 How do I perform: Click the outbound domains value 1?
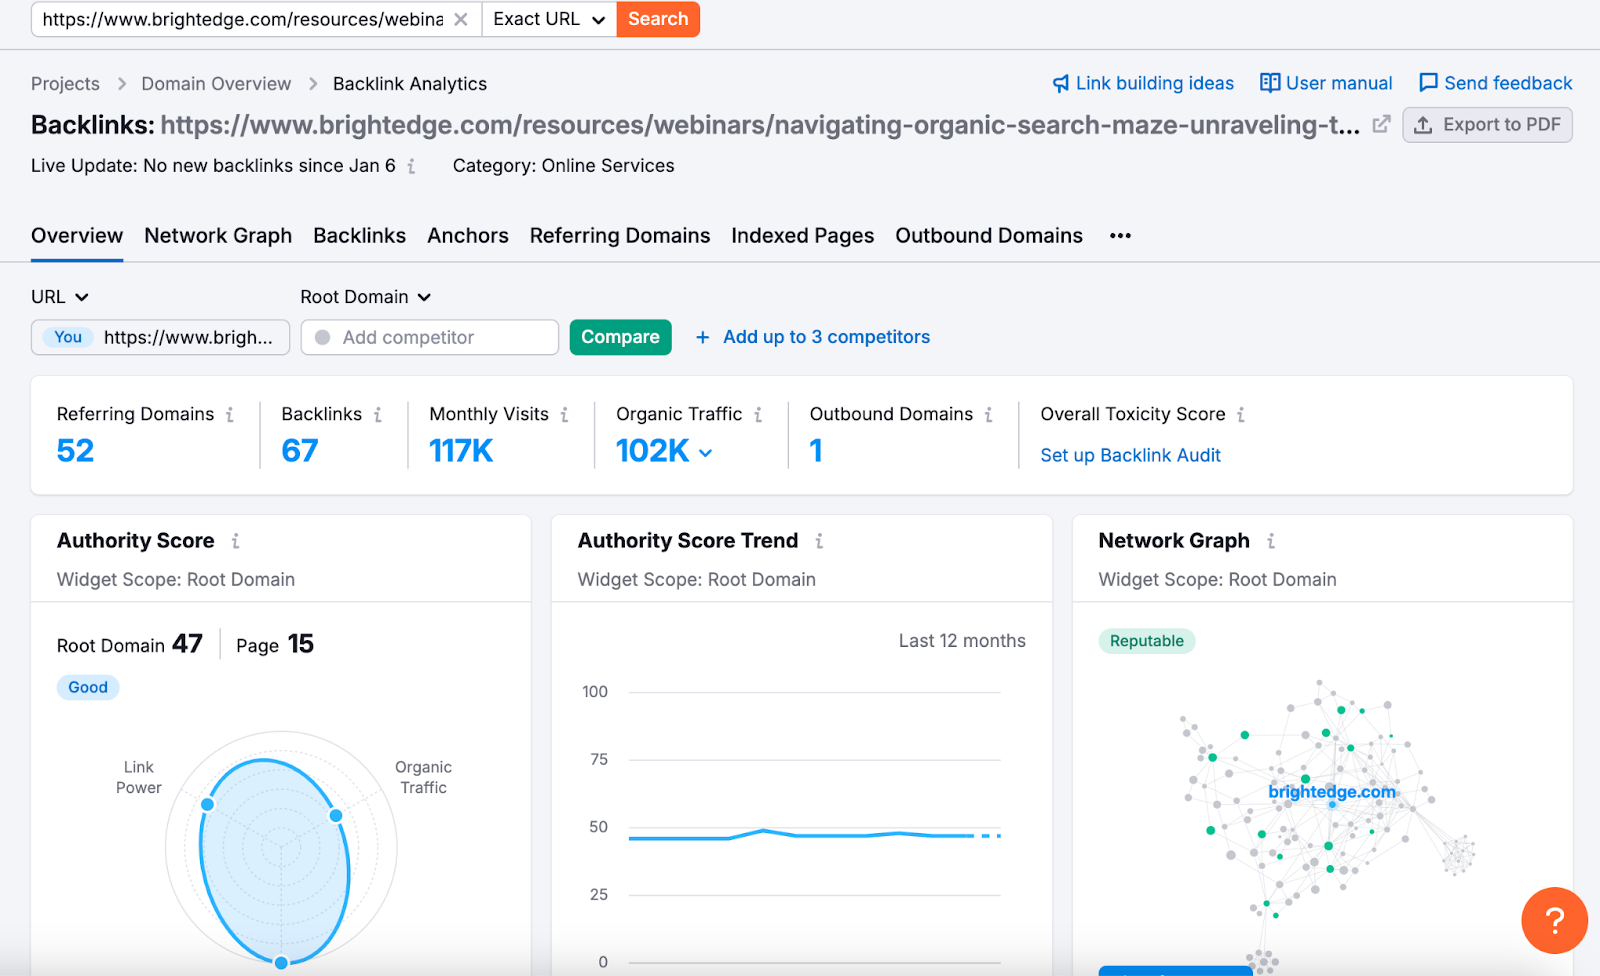(816, 451)
